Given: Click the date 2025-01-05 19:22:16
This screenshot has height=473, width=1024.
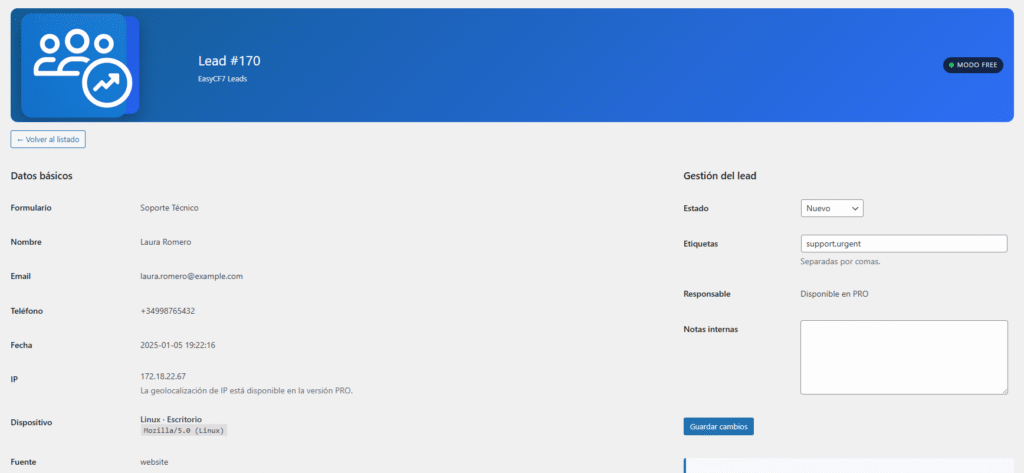Looking at the screenshot, I should click(178, 345).
